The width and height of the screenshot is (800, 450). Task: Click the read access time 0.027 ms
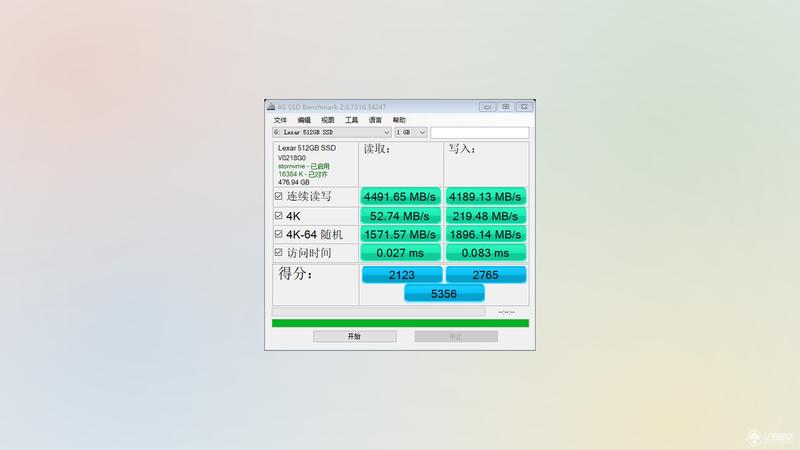pos(401,253)
